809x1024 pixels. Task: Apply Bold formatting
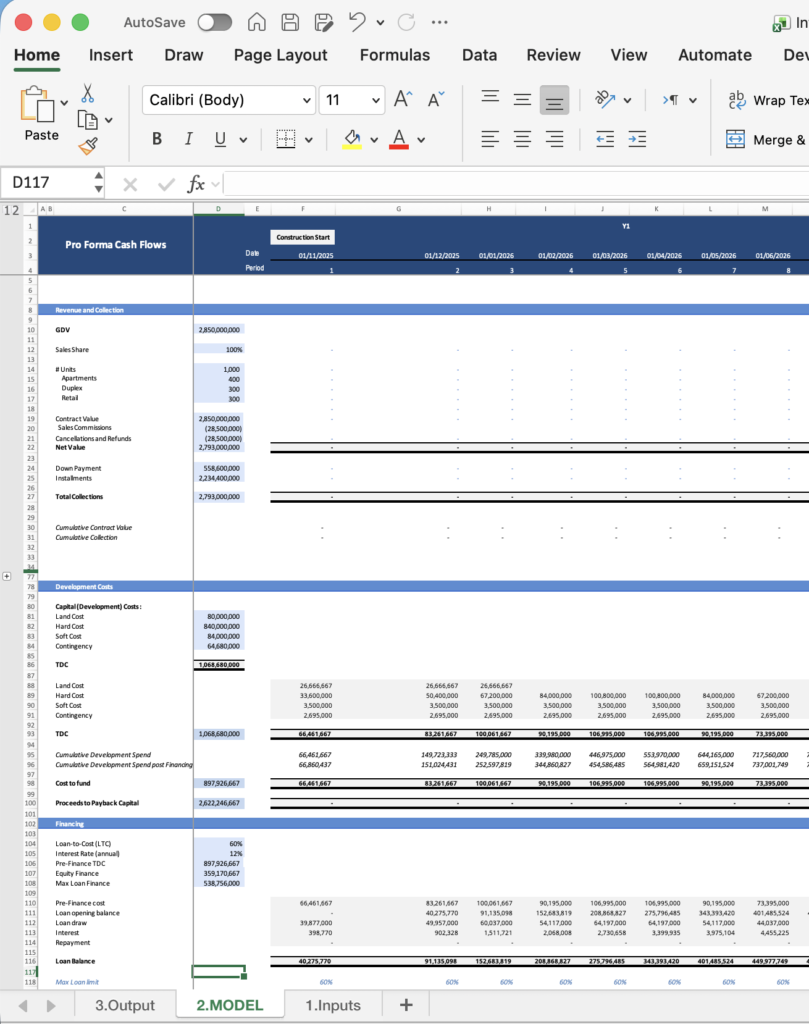(x=157, y=139)
